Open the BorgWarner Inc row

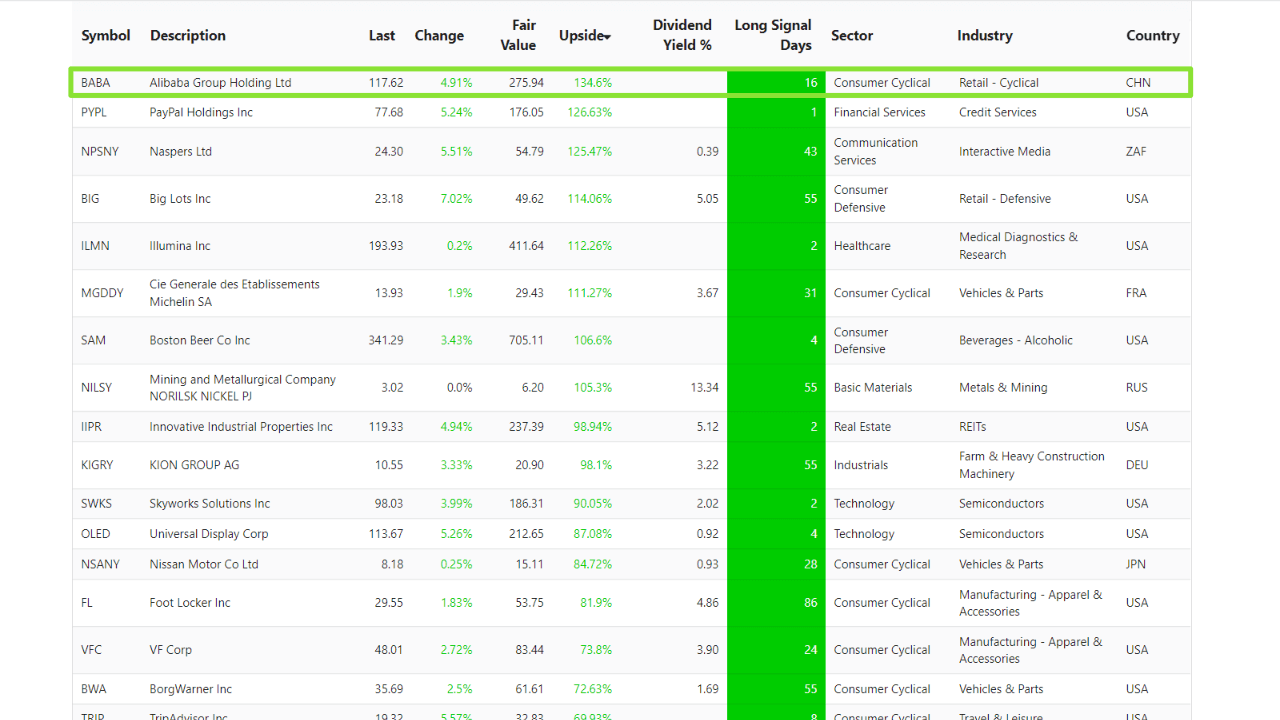(x=191, y=690)
